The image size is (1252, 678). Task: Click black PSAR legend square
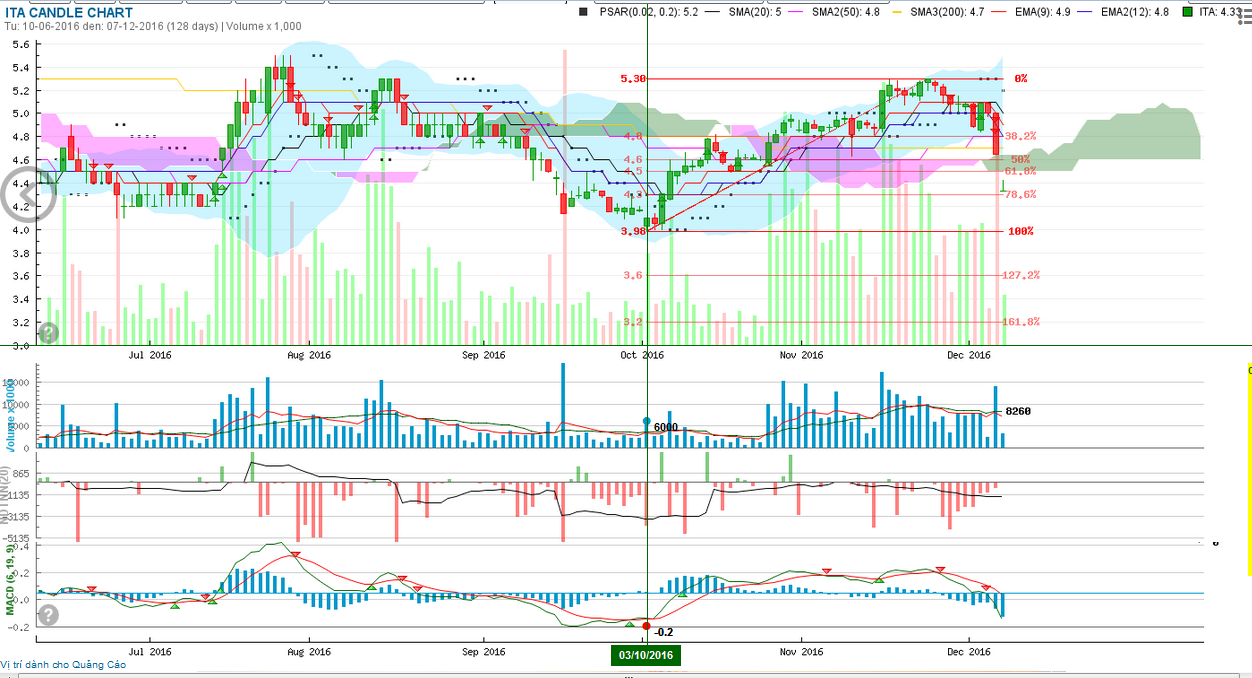pos(585,13)
